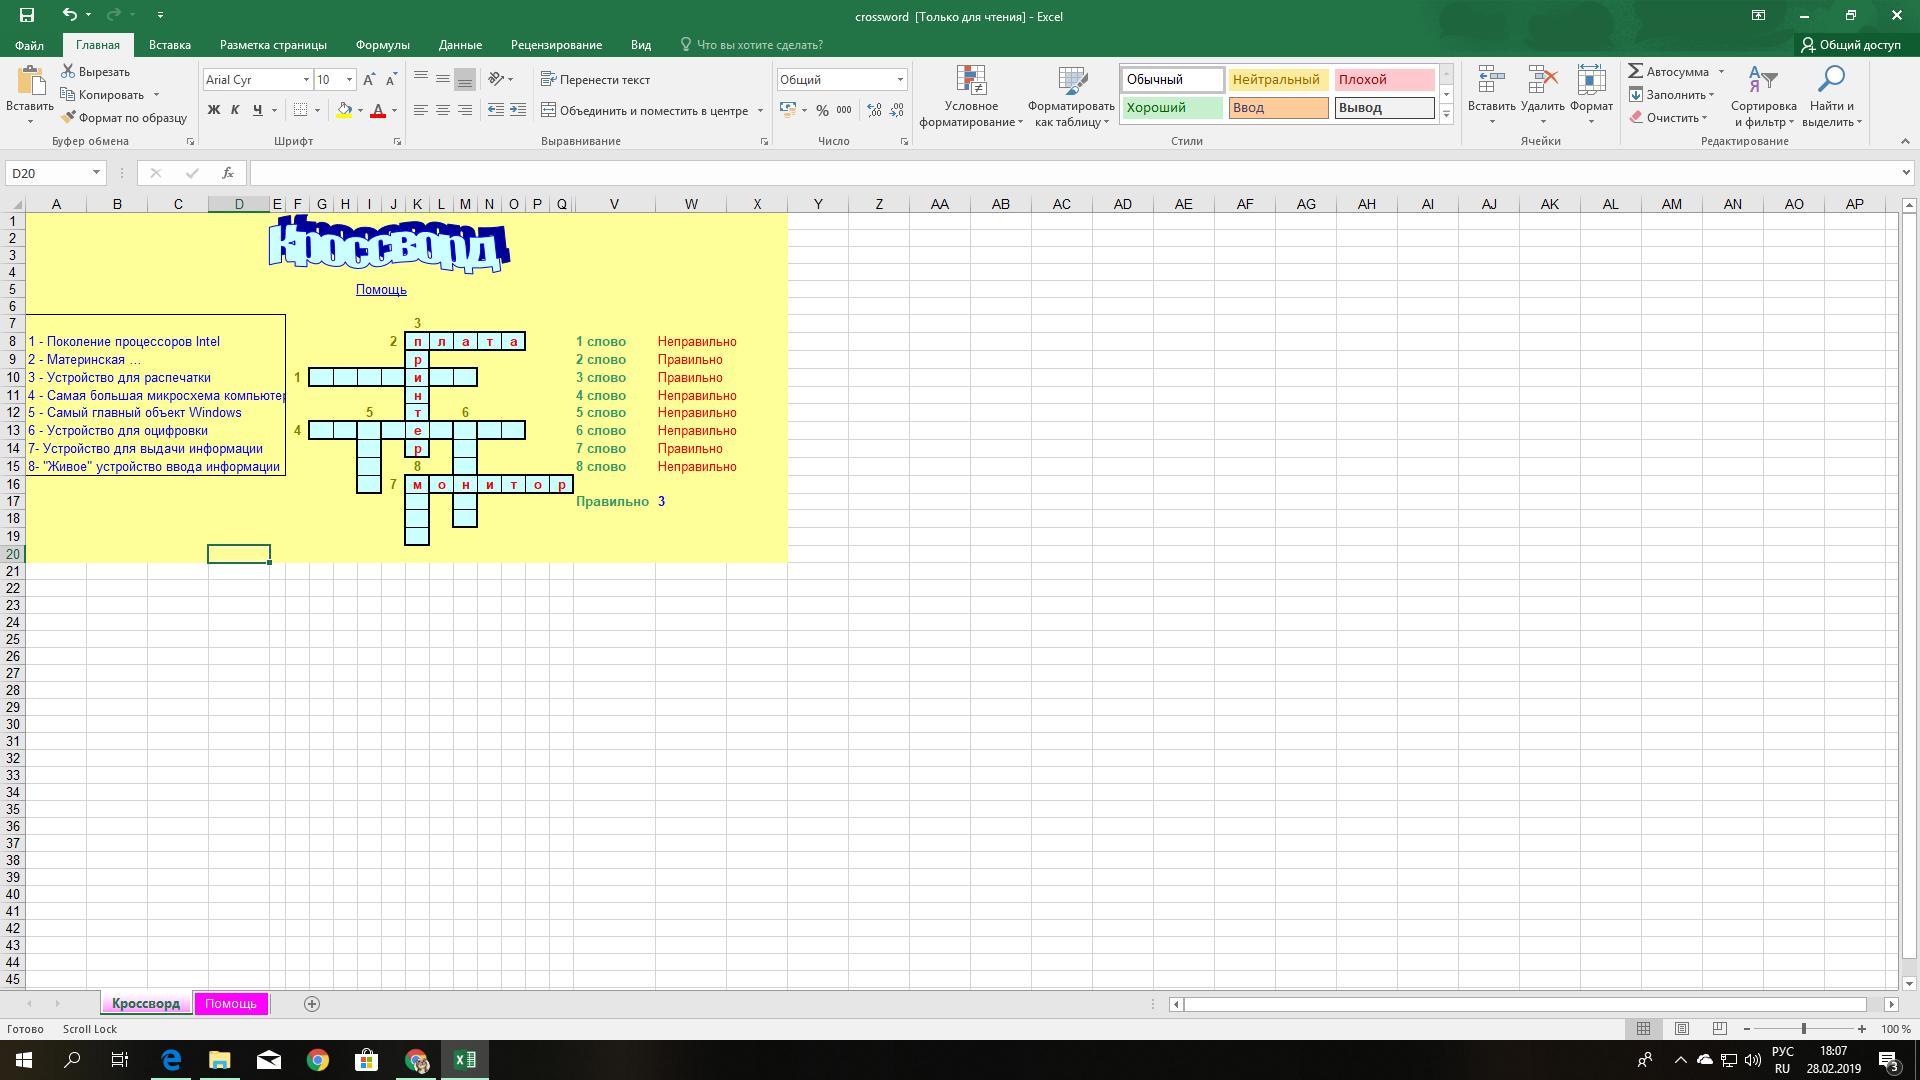Open the Формулы ribbon tab
This screenshot has height=1080, width=1920.
point(382,45)
